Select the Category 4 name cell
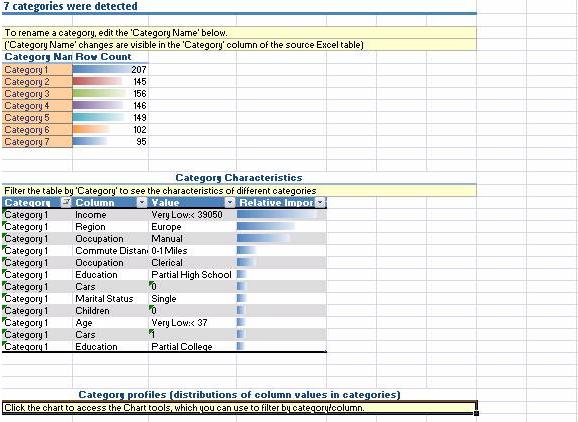Image resolution: width=578 pixels, height=422 pixels. (x=37, y=106)
